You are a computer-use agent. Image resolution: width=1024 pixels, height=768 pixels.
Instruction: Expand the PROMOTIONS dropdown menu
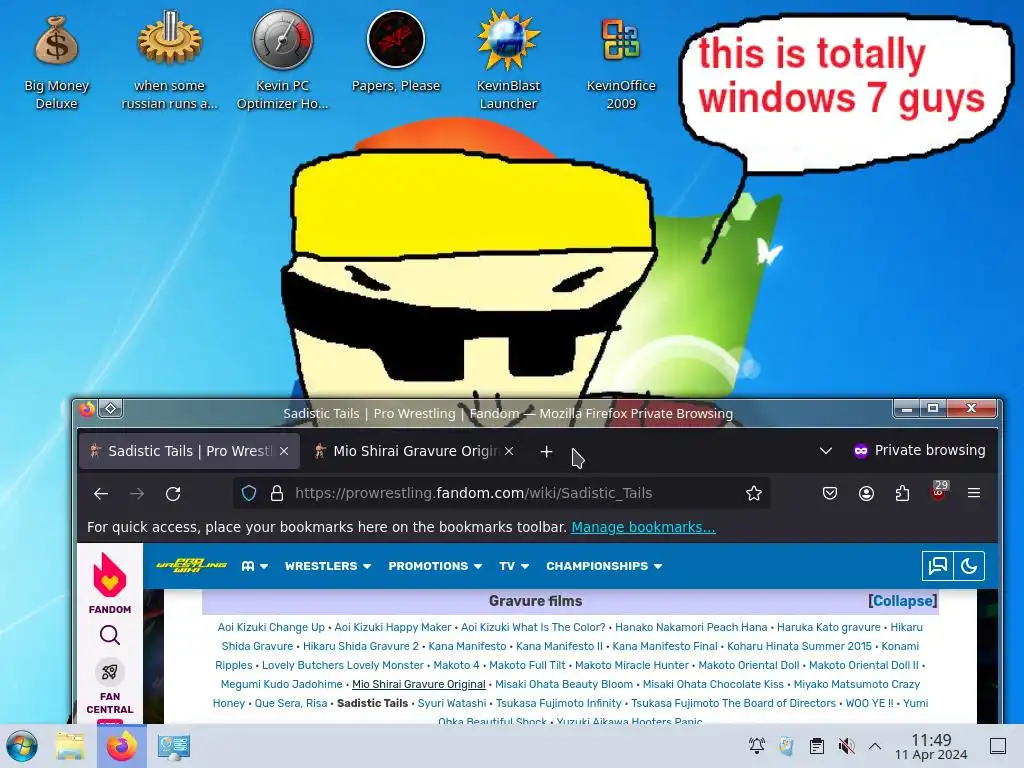(435, 566)
